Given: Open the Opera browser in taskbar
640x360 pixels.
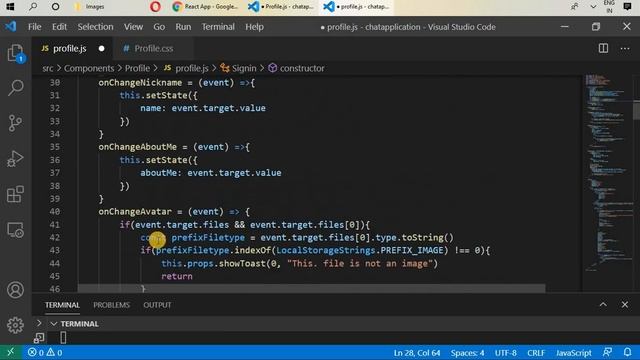Looking at the screenshot, I should coord(155,7).
